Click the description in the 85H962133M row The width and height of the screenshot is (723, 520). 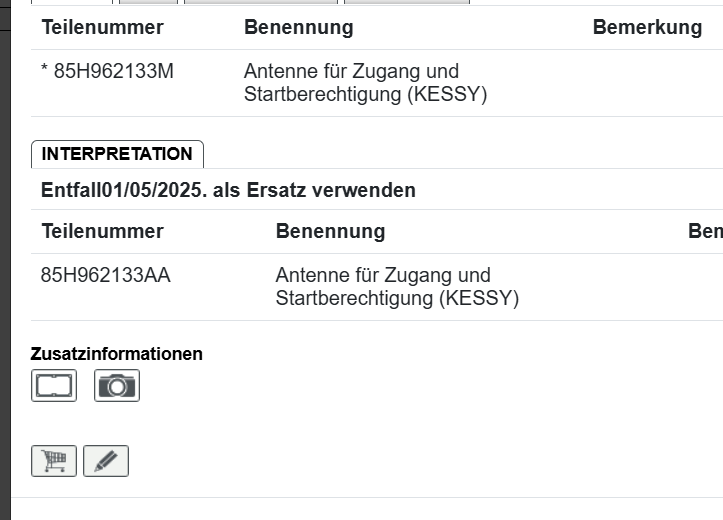click(365, 83)
